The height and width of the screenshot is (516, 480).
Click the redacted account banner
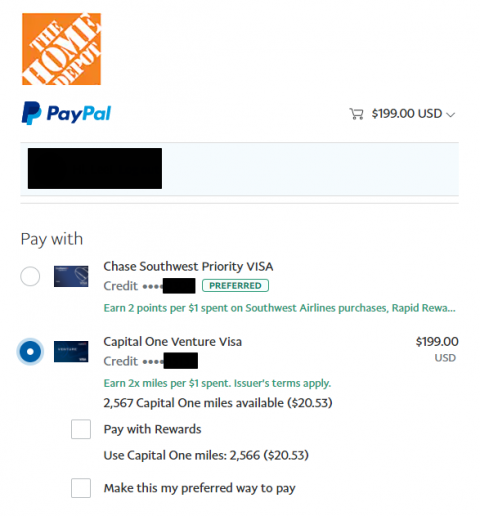[239, 169]
